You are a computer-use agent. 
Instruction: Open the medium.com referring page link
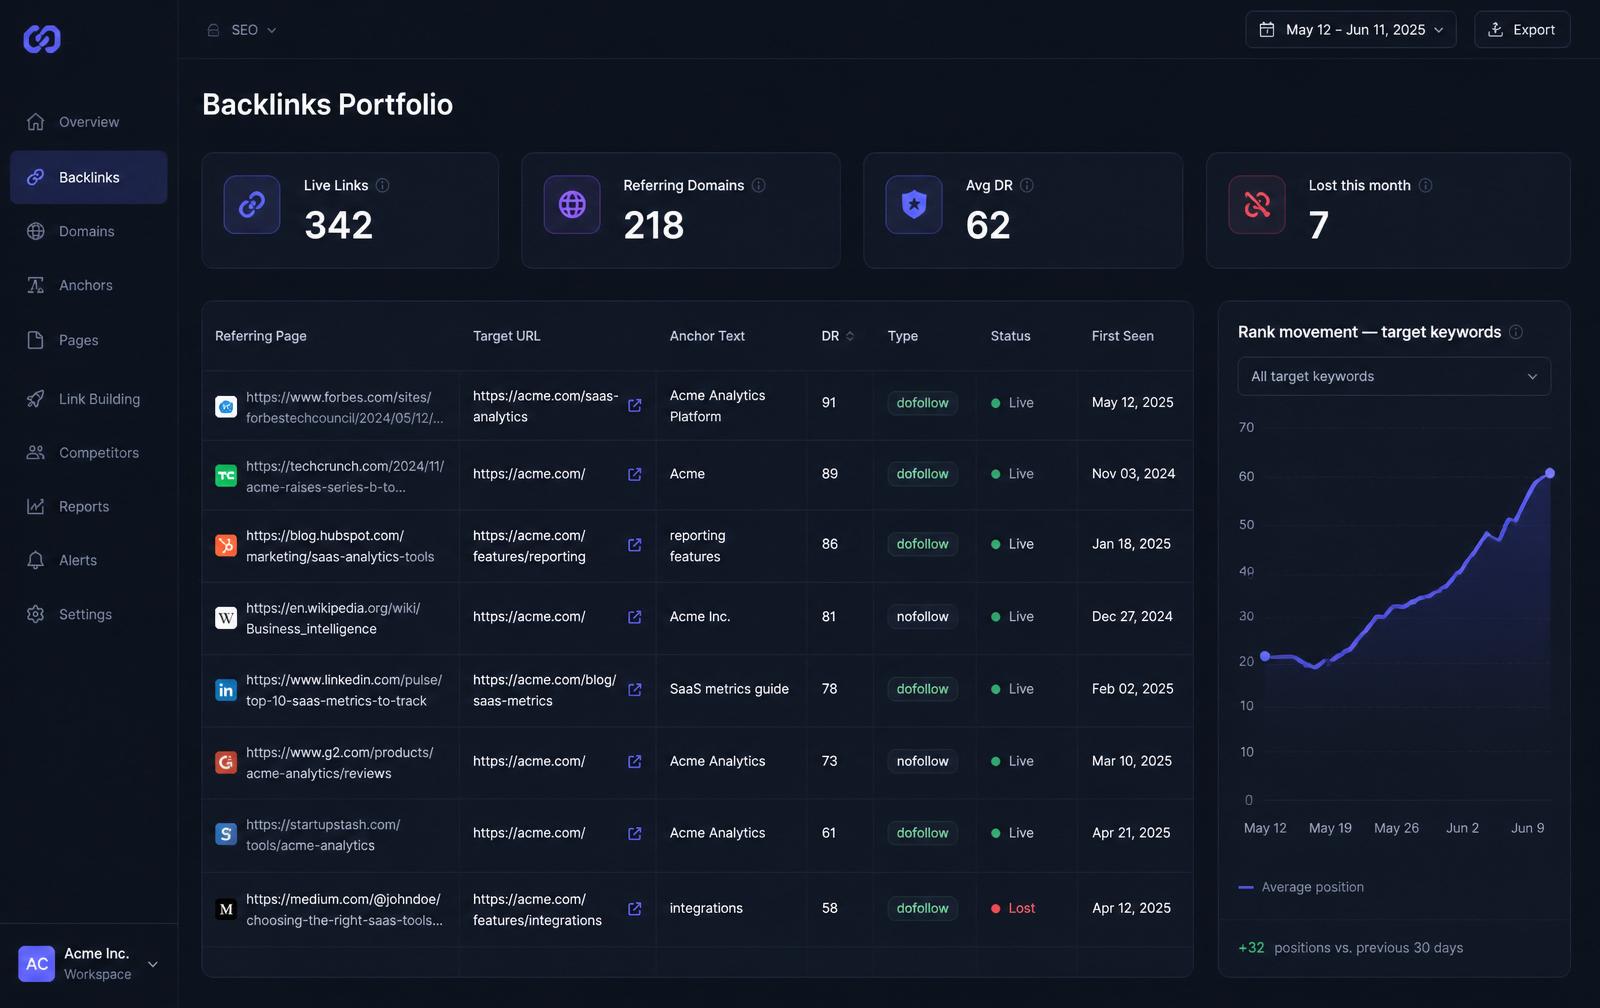coord(344,909)
